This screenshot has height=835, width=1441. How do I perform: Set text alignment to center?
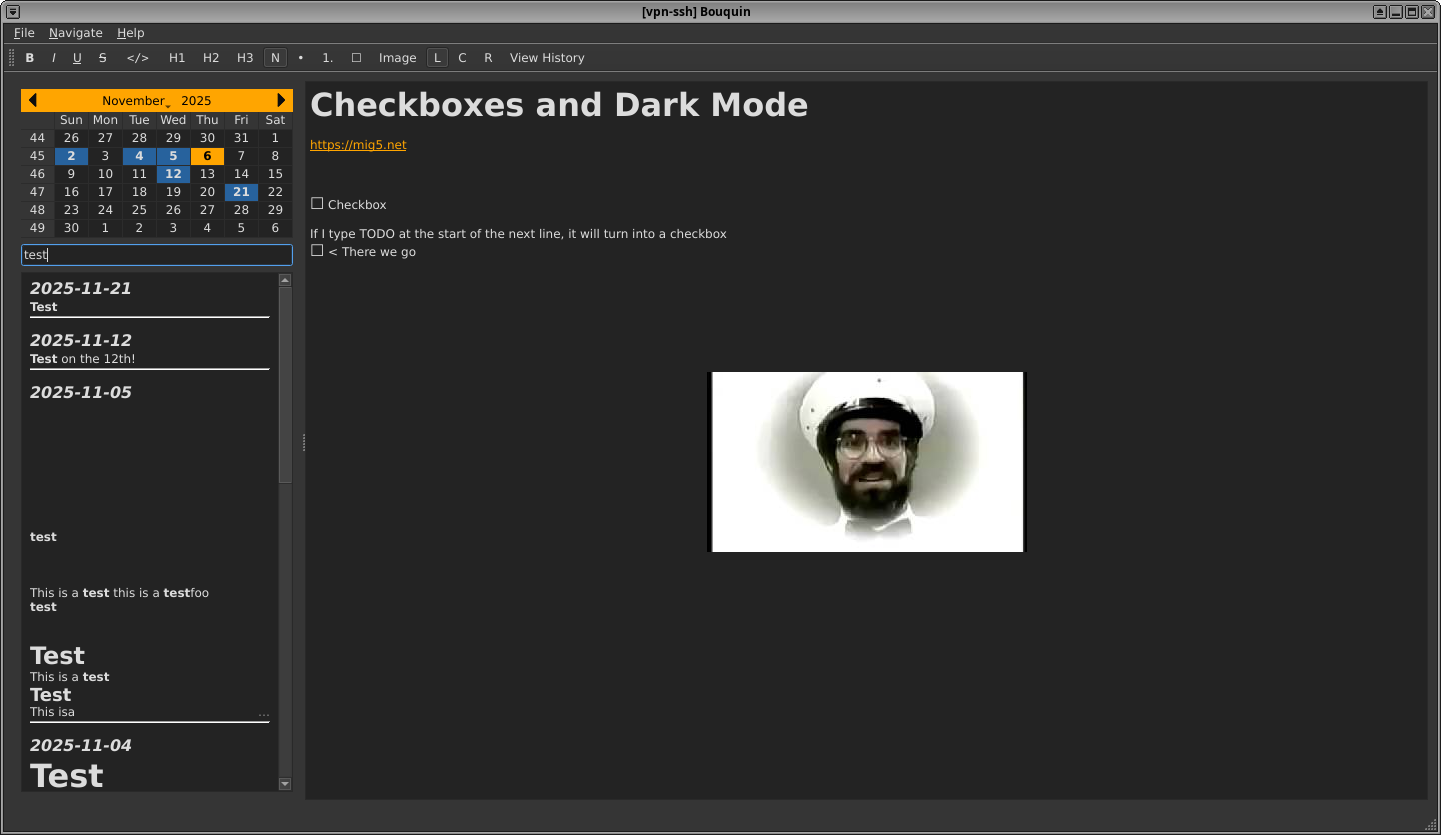462,57
